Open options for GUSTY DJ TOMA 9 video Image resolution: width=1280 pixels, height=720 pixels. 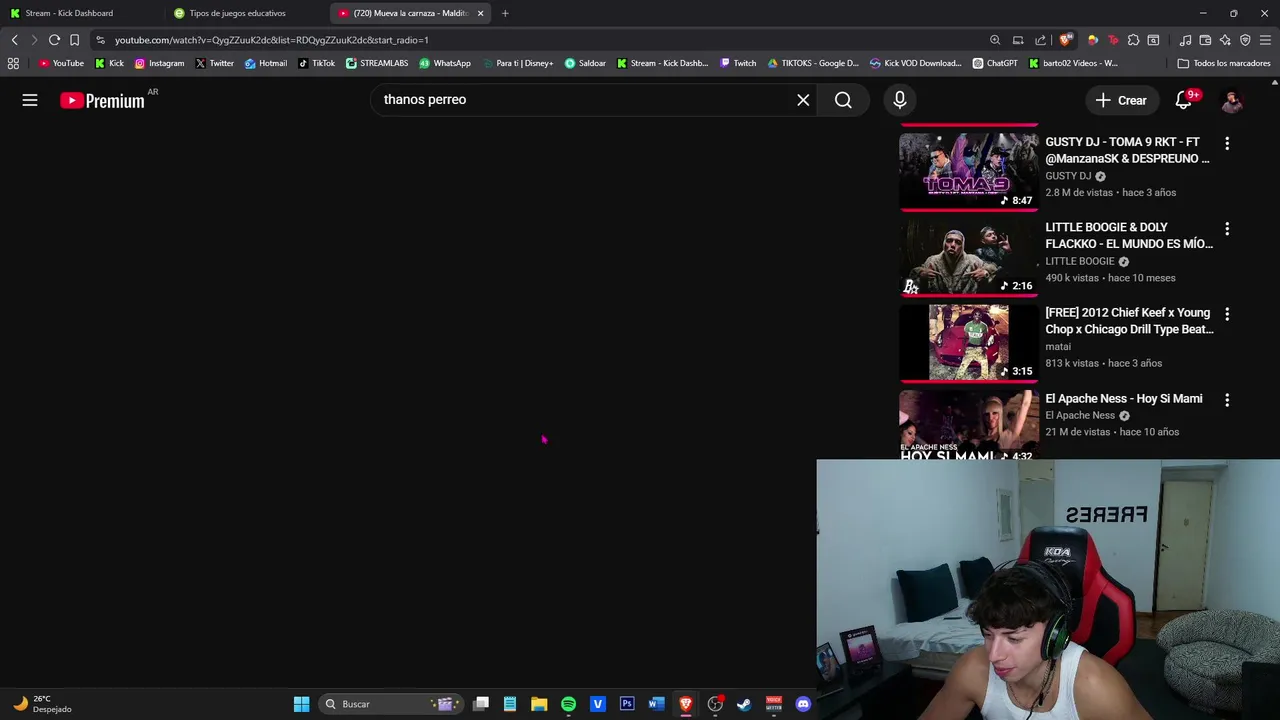(1227, 143)
